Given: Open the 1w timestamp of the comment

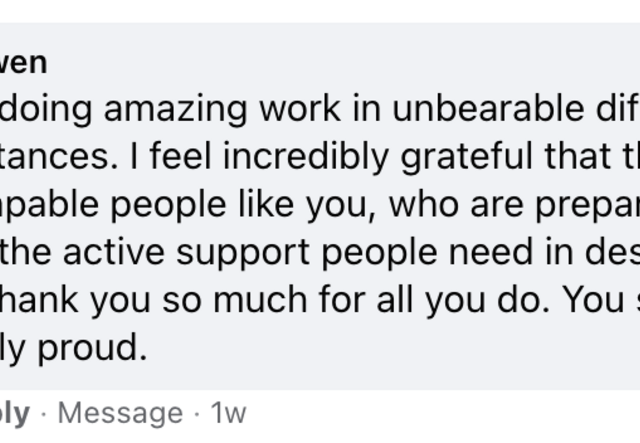Looking at the screenshot, I should 227,412.
